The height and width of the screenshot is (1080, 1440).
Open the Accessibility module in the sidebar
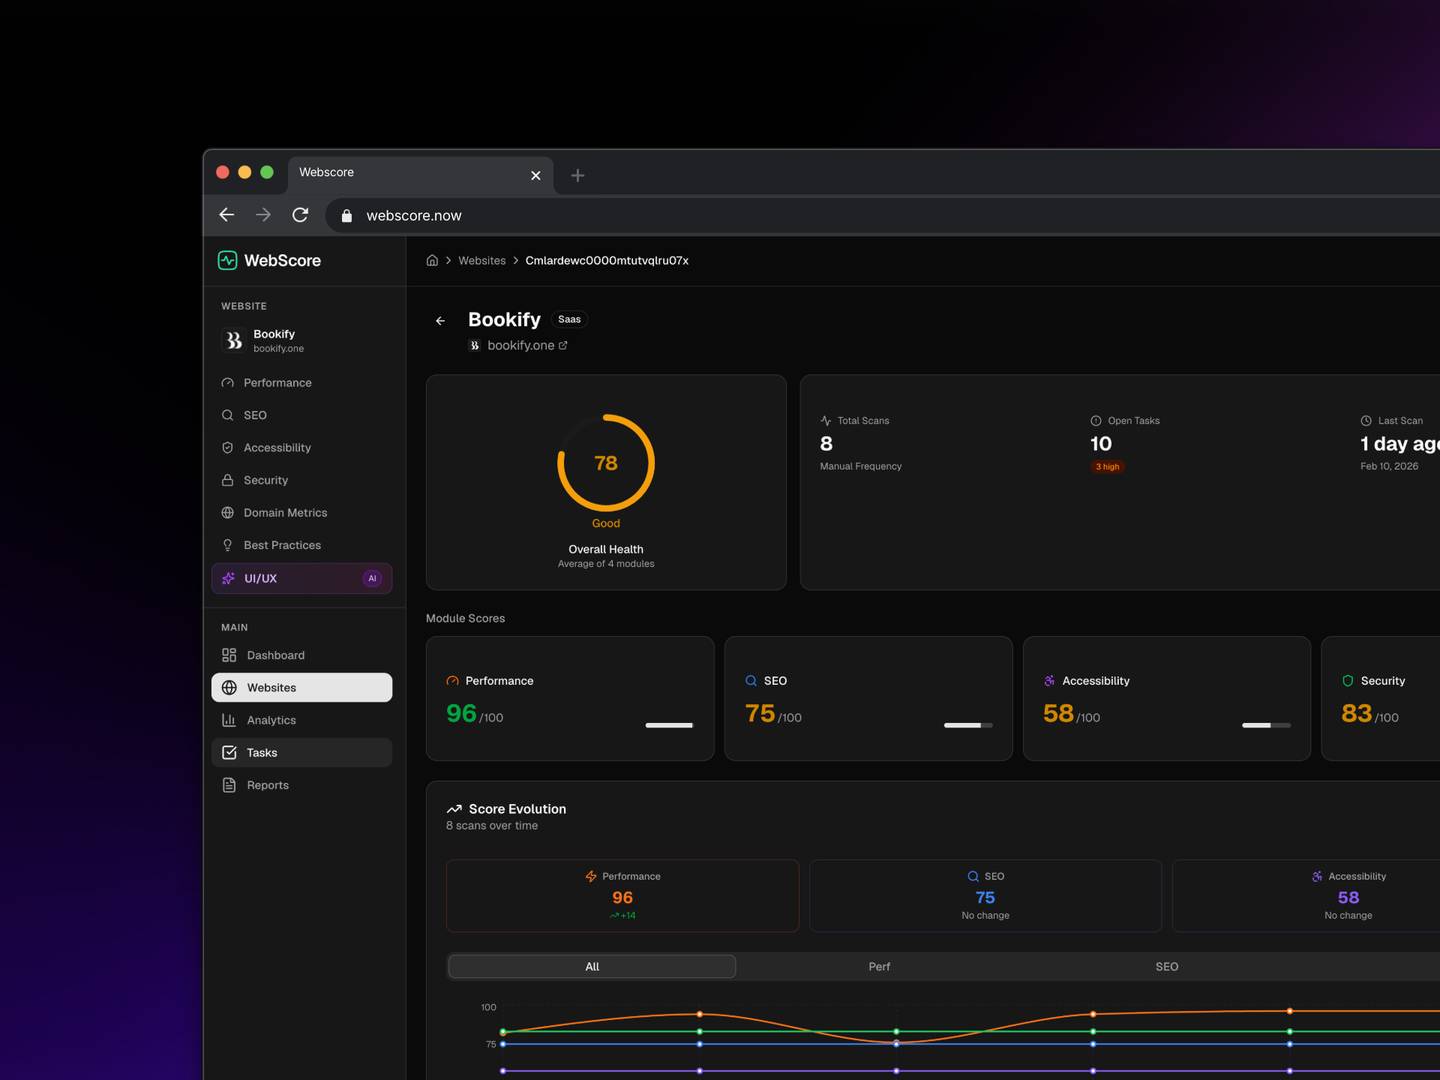point(276,447)
